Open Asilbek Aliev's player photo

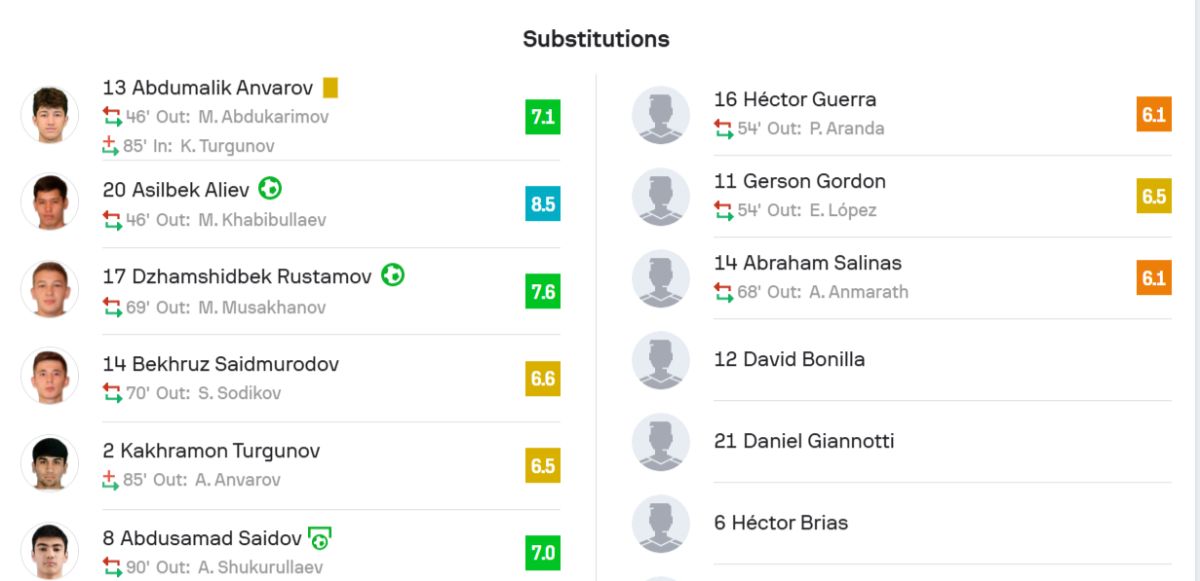50,202
